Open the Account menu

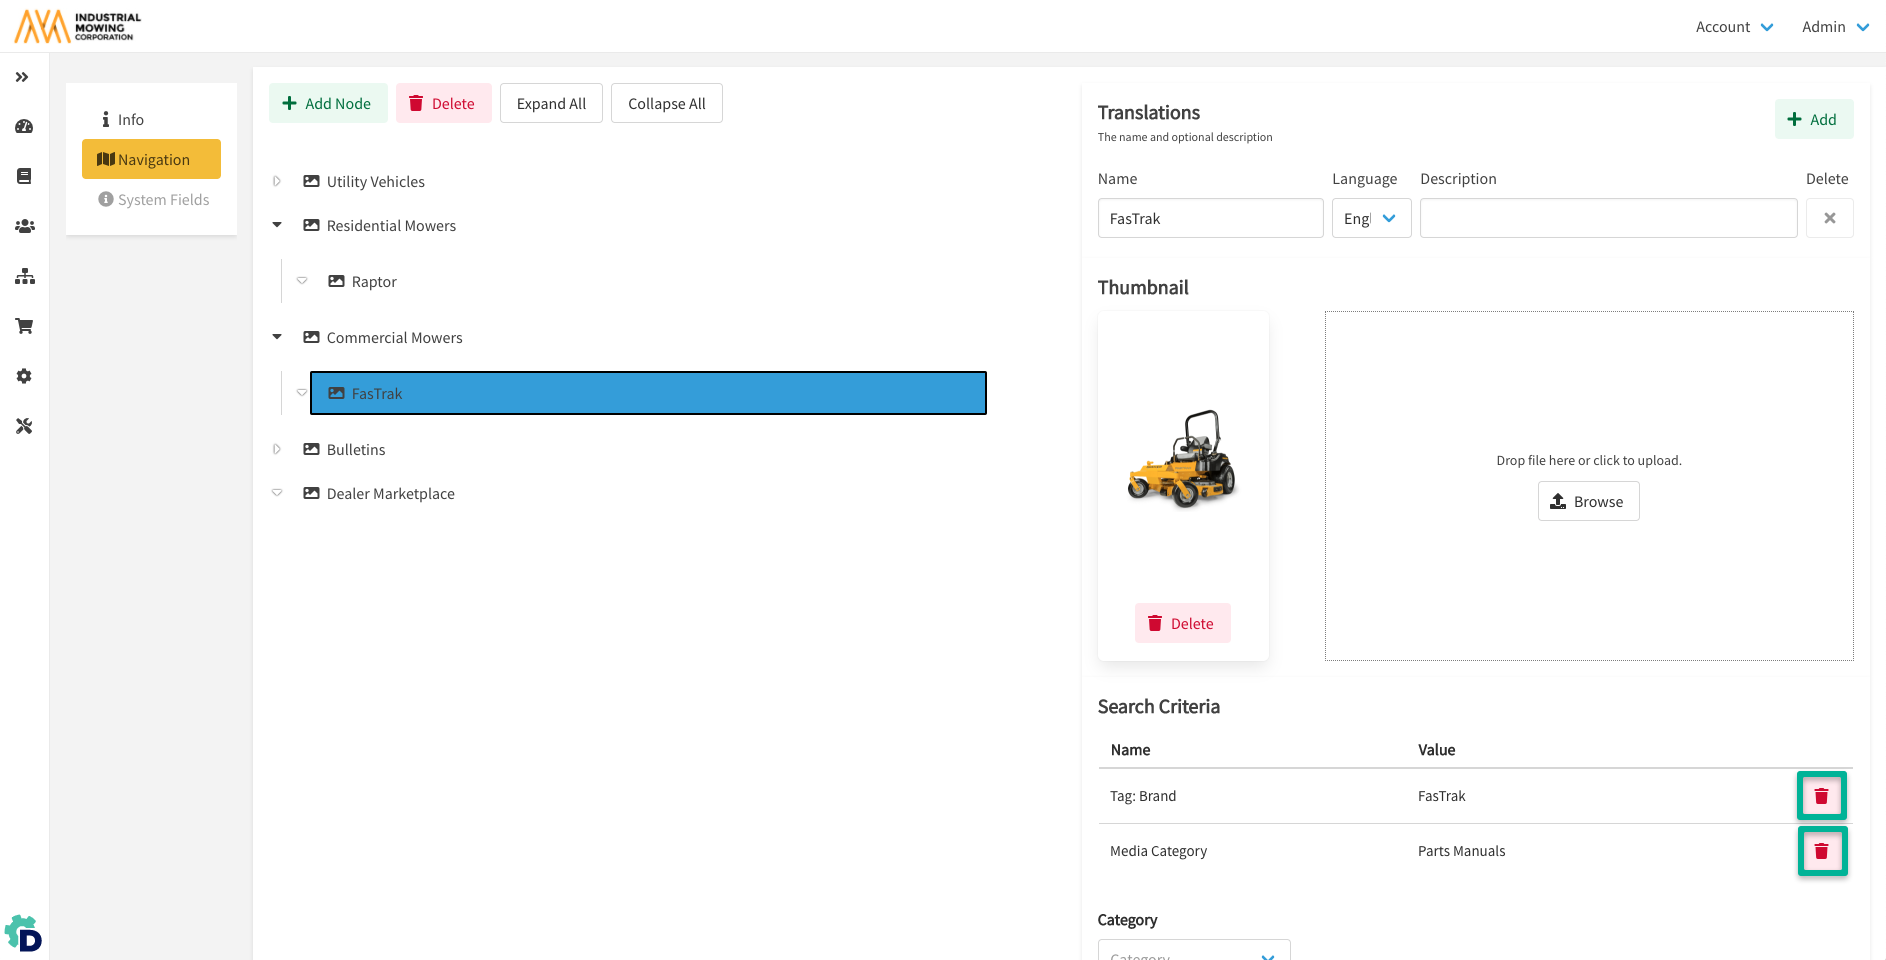pyautogui.click(x=1734, y=27)
